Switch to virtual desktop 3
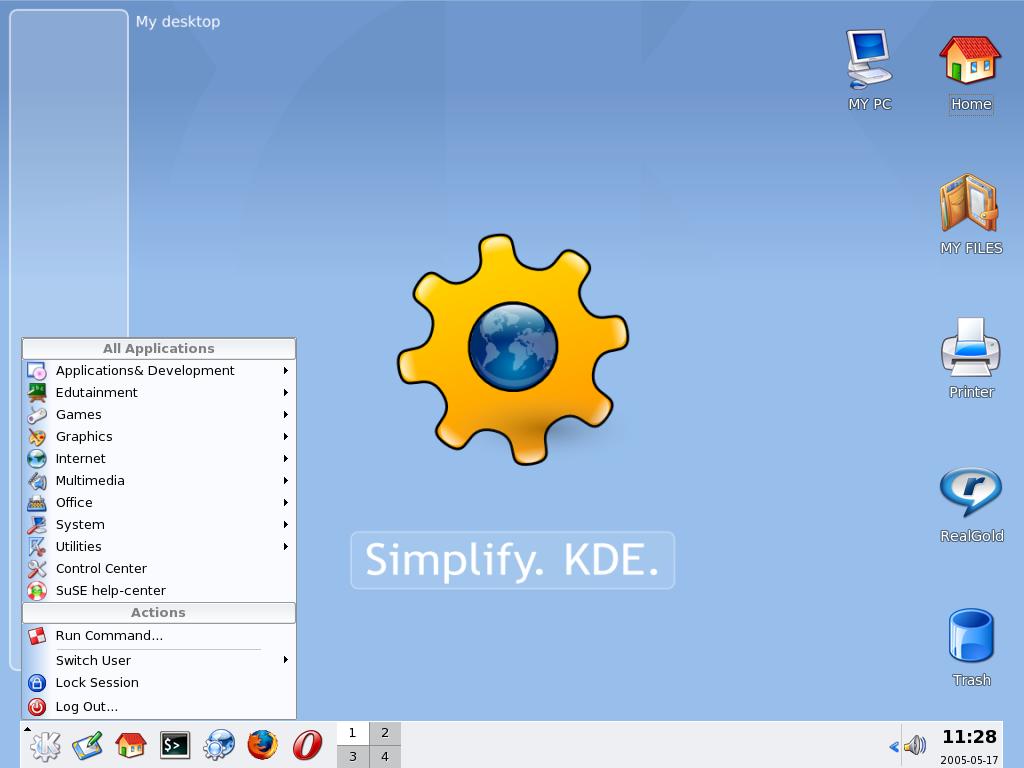 353,756
